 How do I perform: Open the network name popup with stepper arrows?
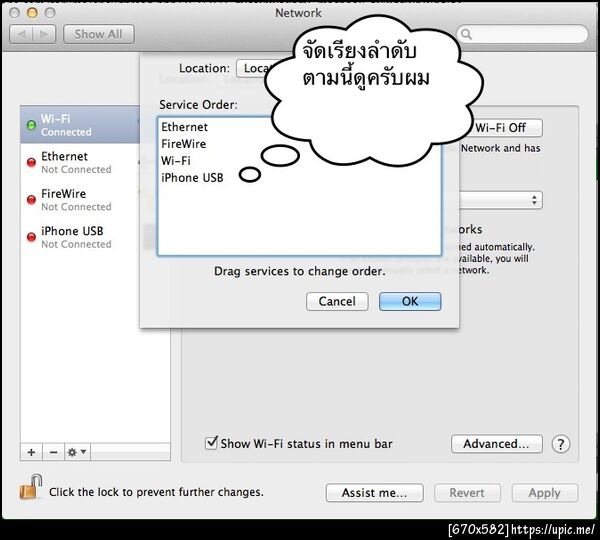(x=501, y=200)
